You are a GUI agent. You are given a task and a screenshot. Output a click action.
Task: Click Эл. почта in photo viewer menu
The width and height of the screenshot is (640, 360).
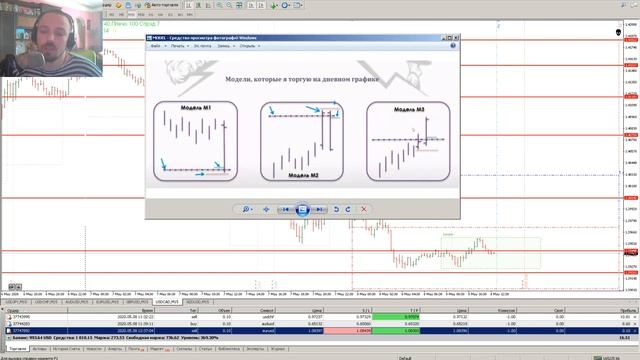click(202, 46)
